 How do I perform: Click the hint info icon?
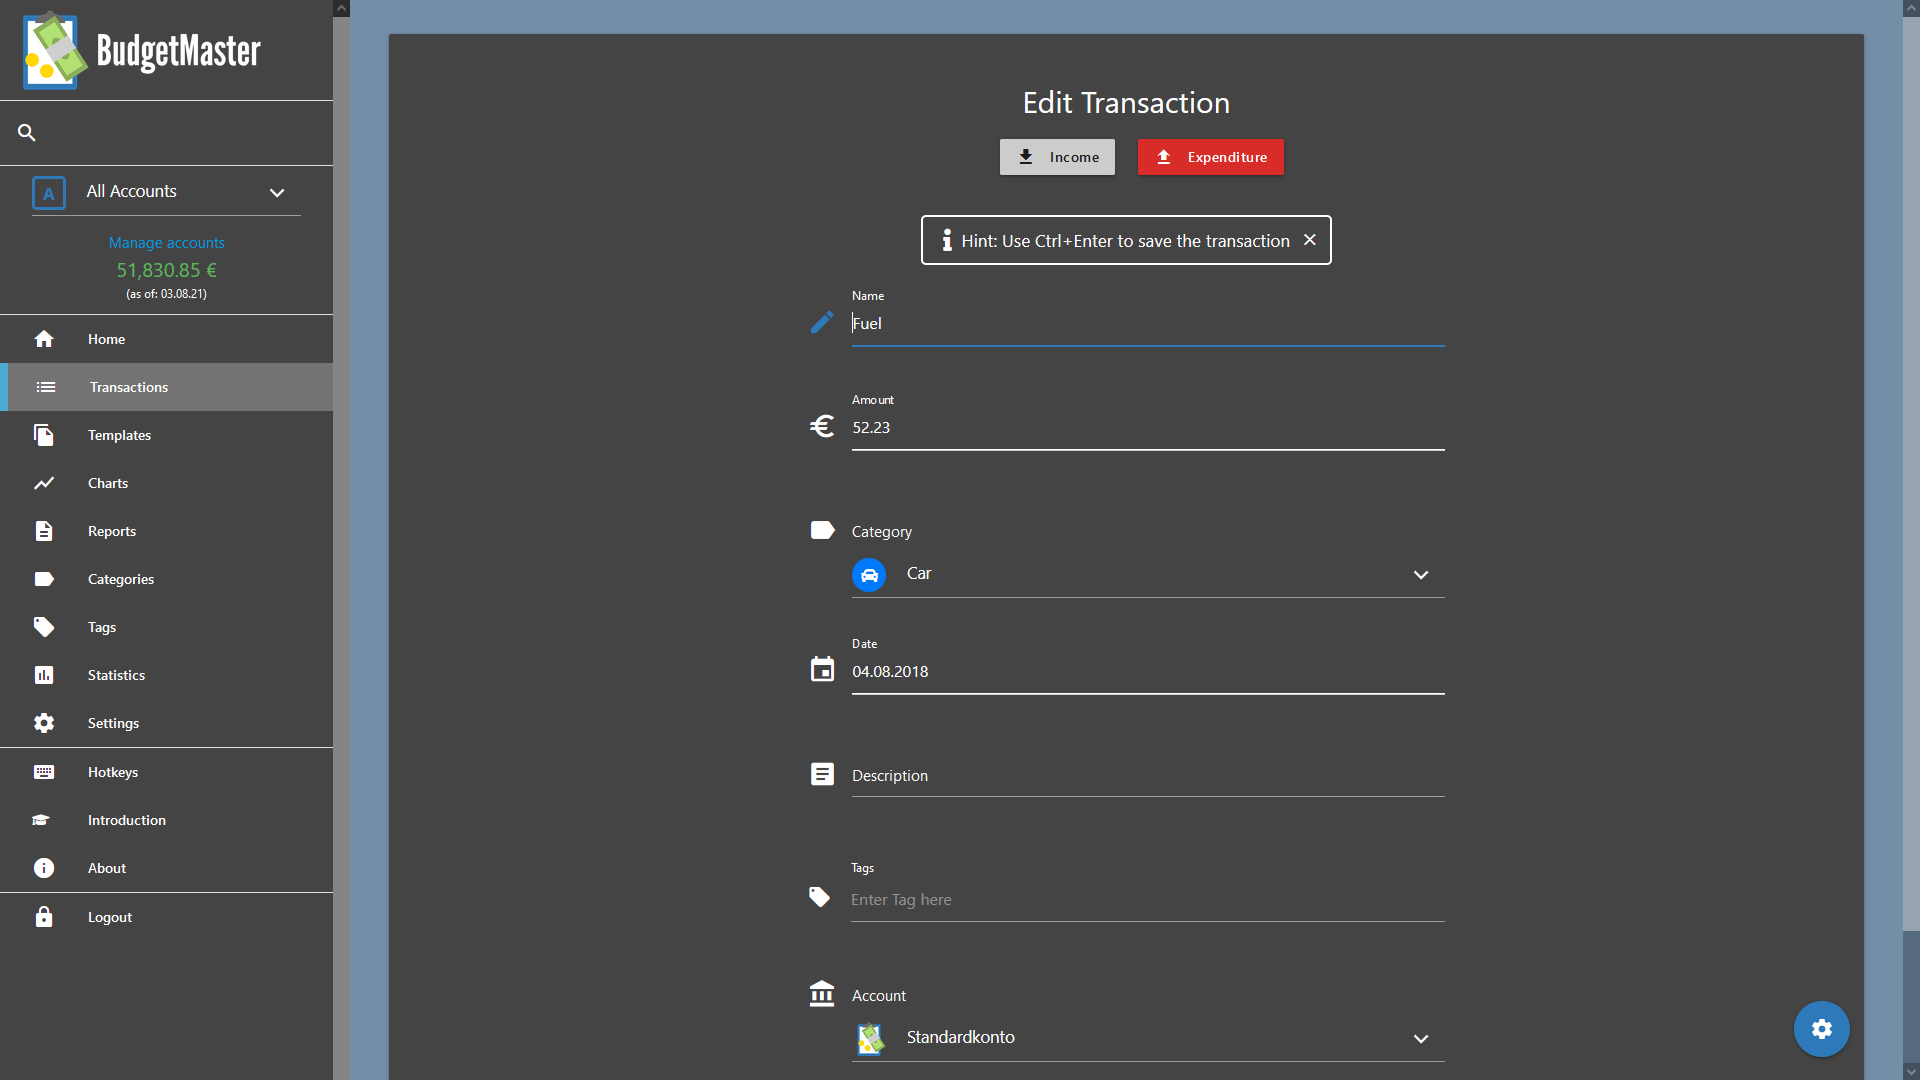947,240
